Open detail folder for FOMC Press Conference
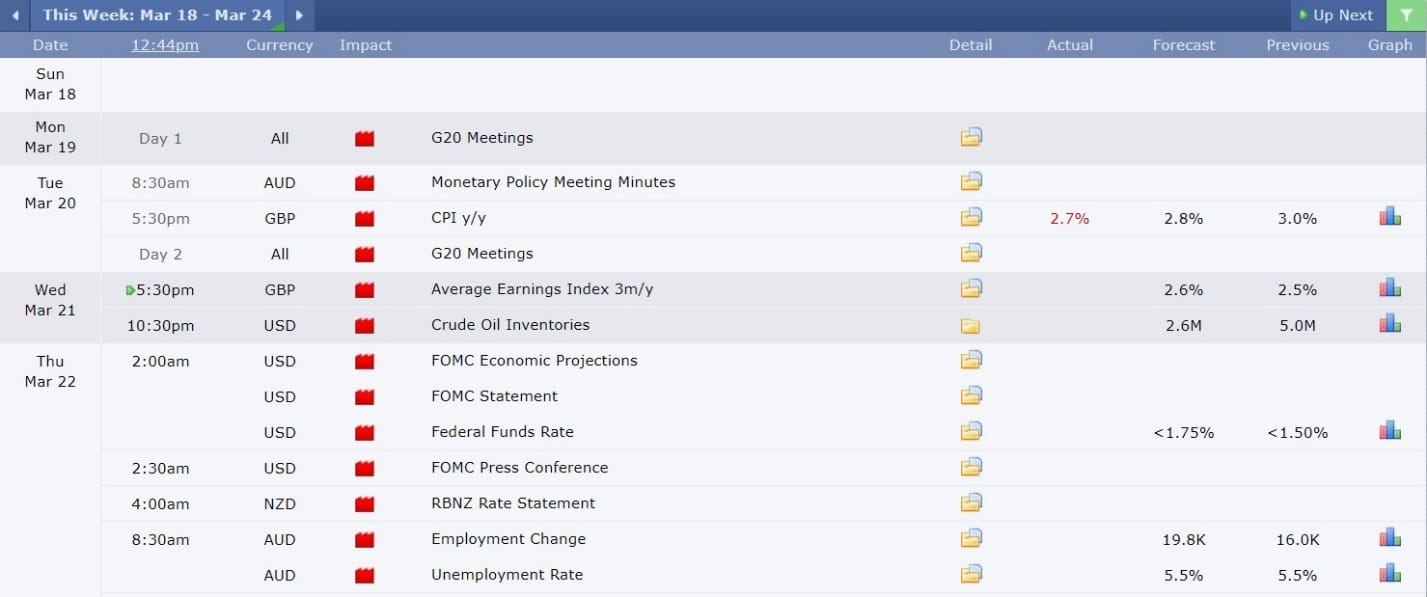This screenshot has width=1427, height=597. [970, 466]
